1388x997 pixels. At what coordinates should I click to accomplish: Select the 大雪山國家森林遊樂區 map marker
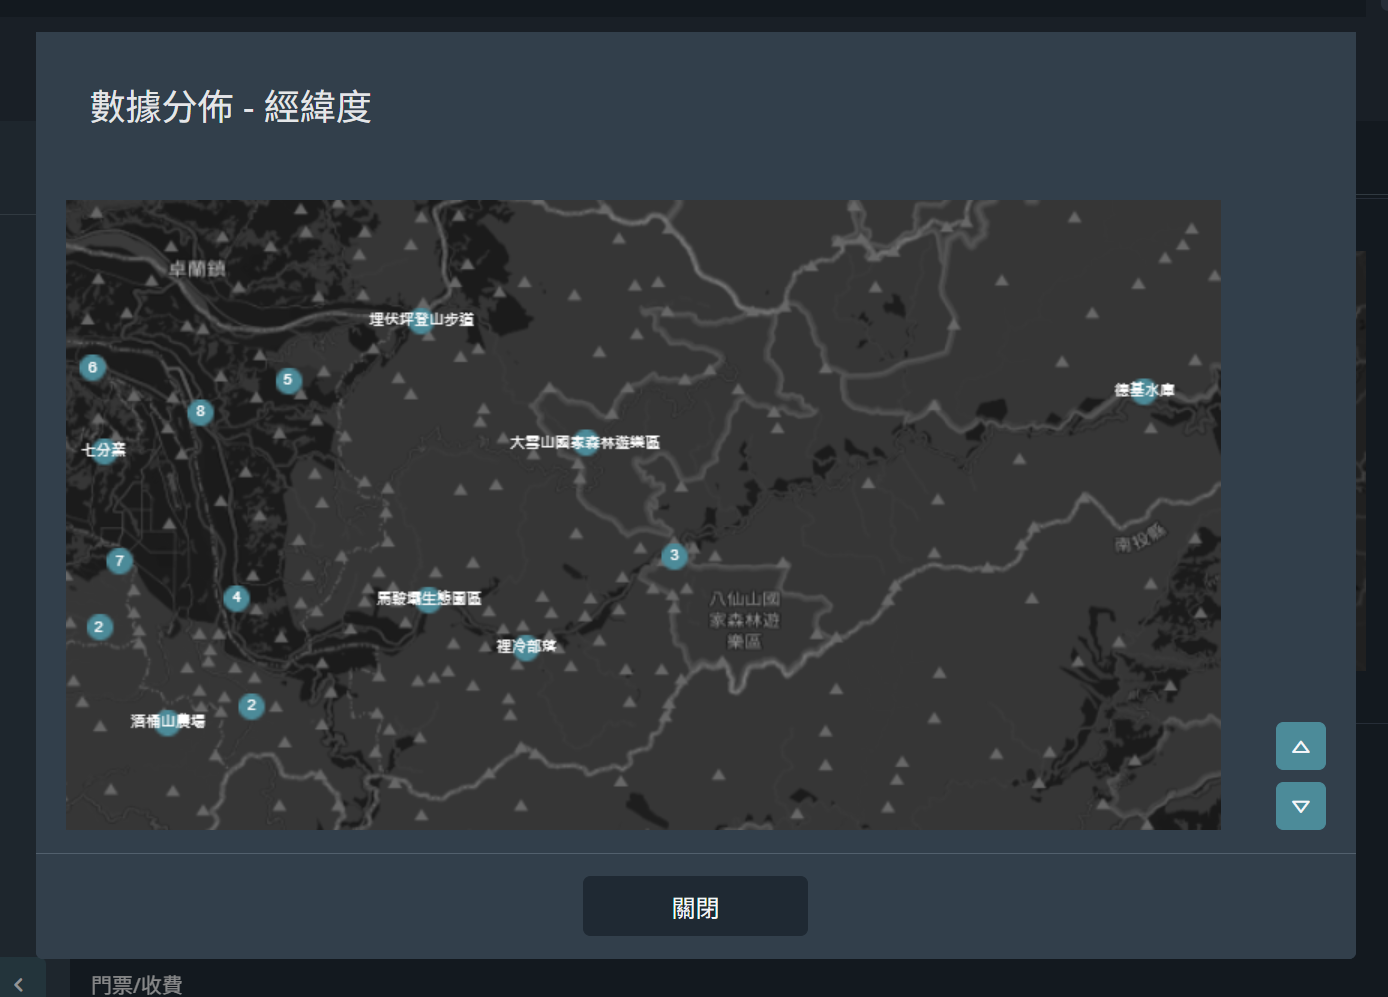(x=585, y=442)
